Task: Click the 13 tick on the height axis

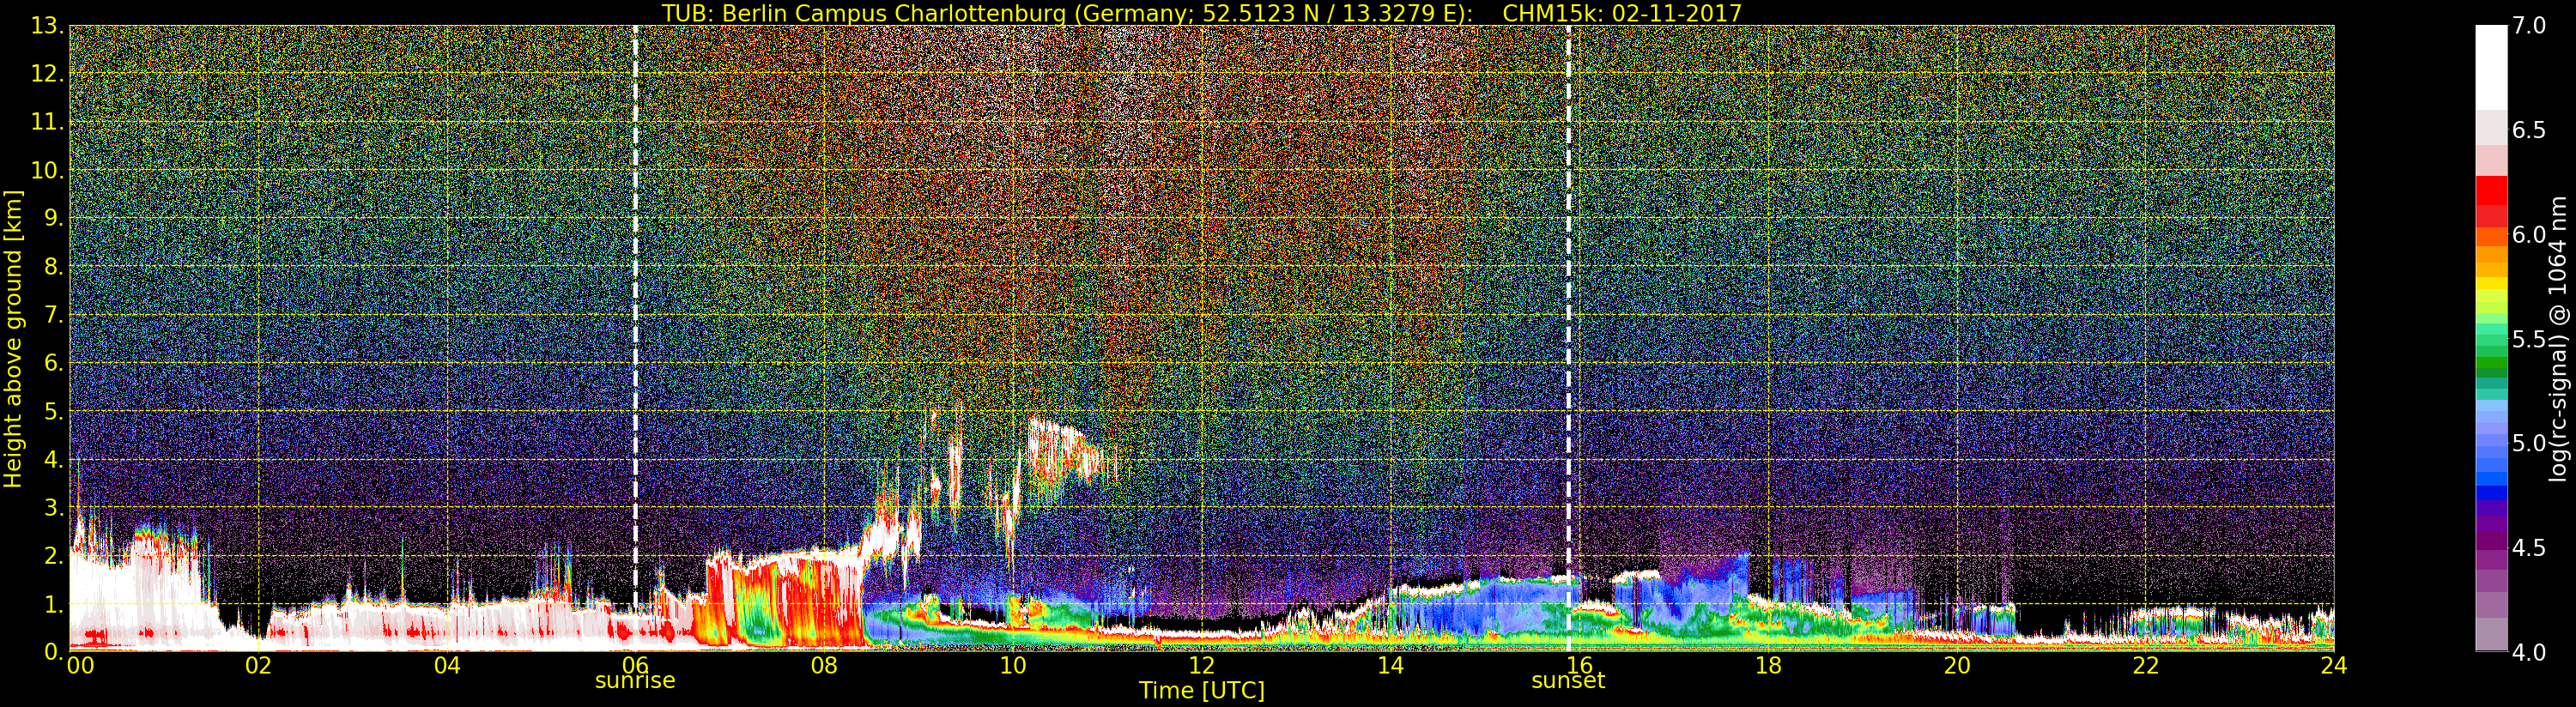Action: pos(46,26)
